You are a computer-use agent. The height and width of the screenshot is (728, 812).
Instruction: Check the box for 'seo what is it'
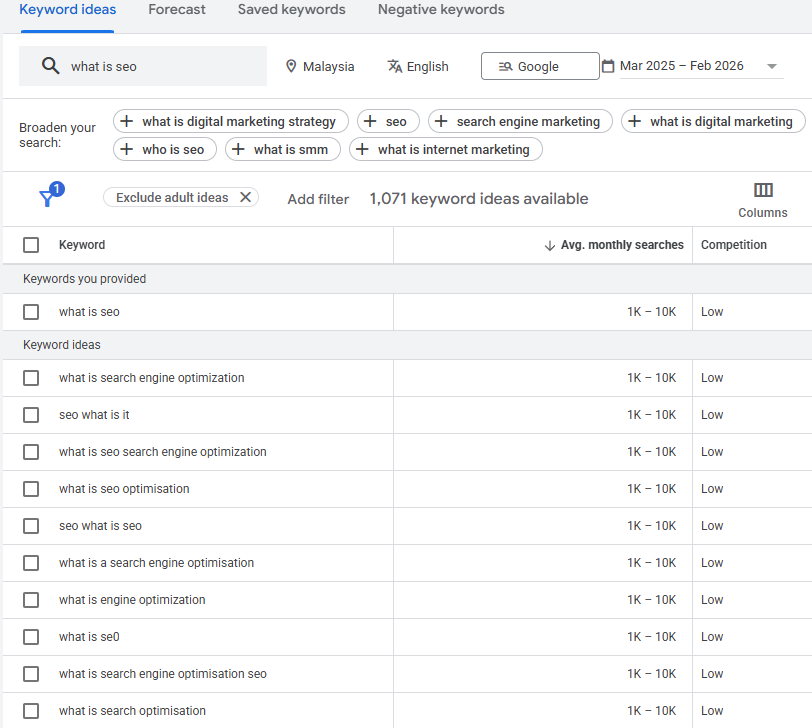coord(30,414)
